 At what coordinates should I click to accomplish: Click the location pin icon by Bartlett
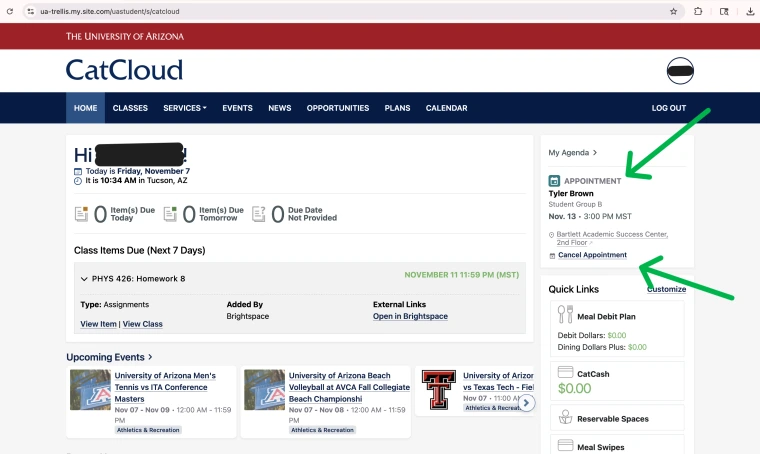(x=551, y=235)
